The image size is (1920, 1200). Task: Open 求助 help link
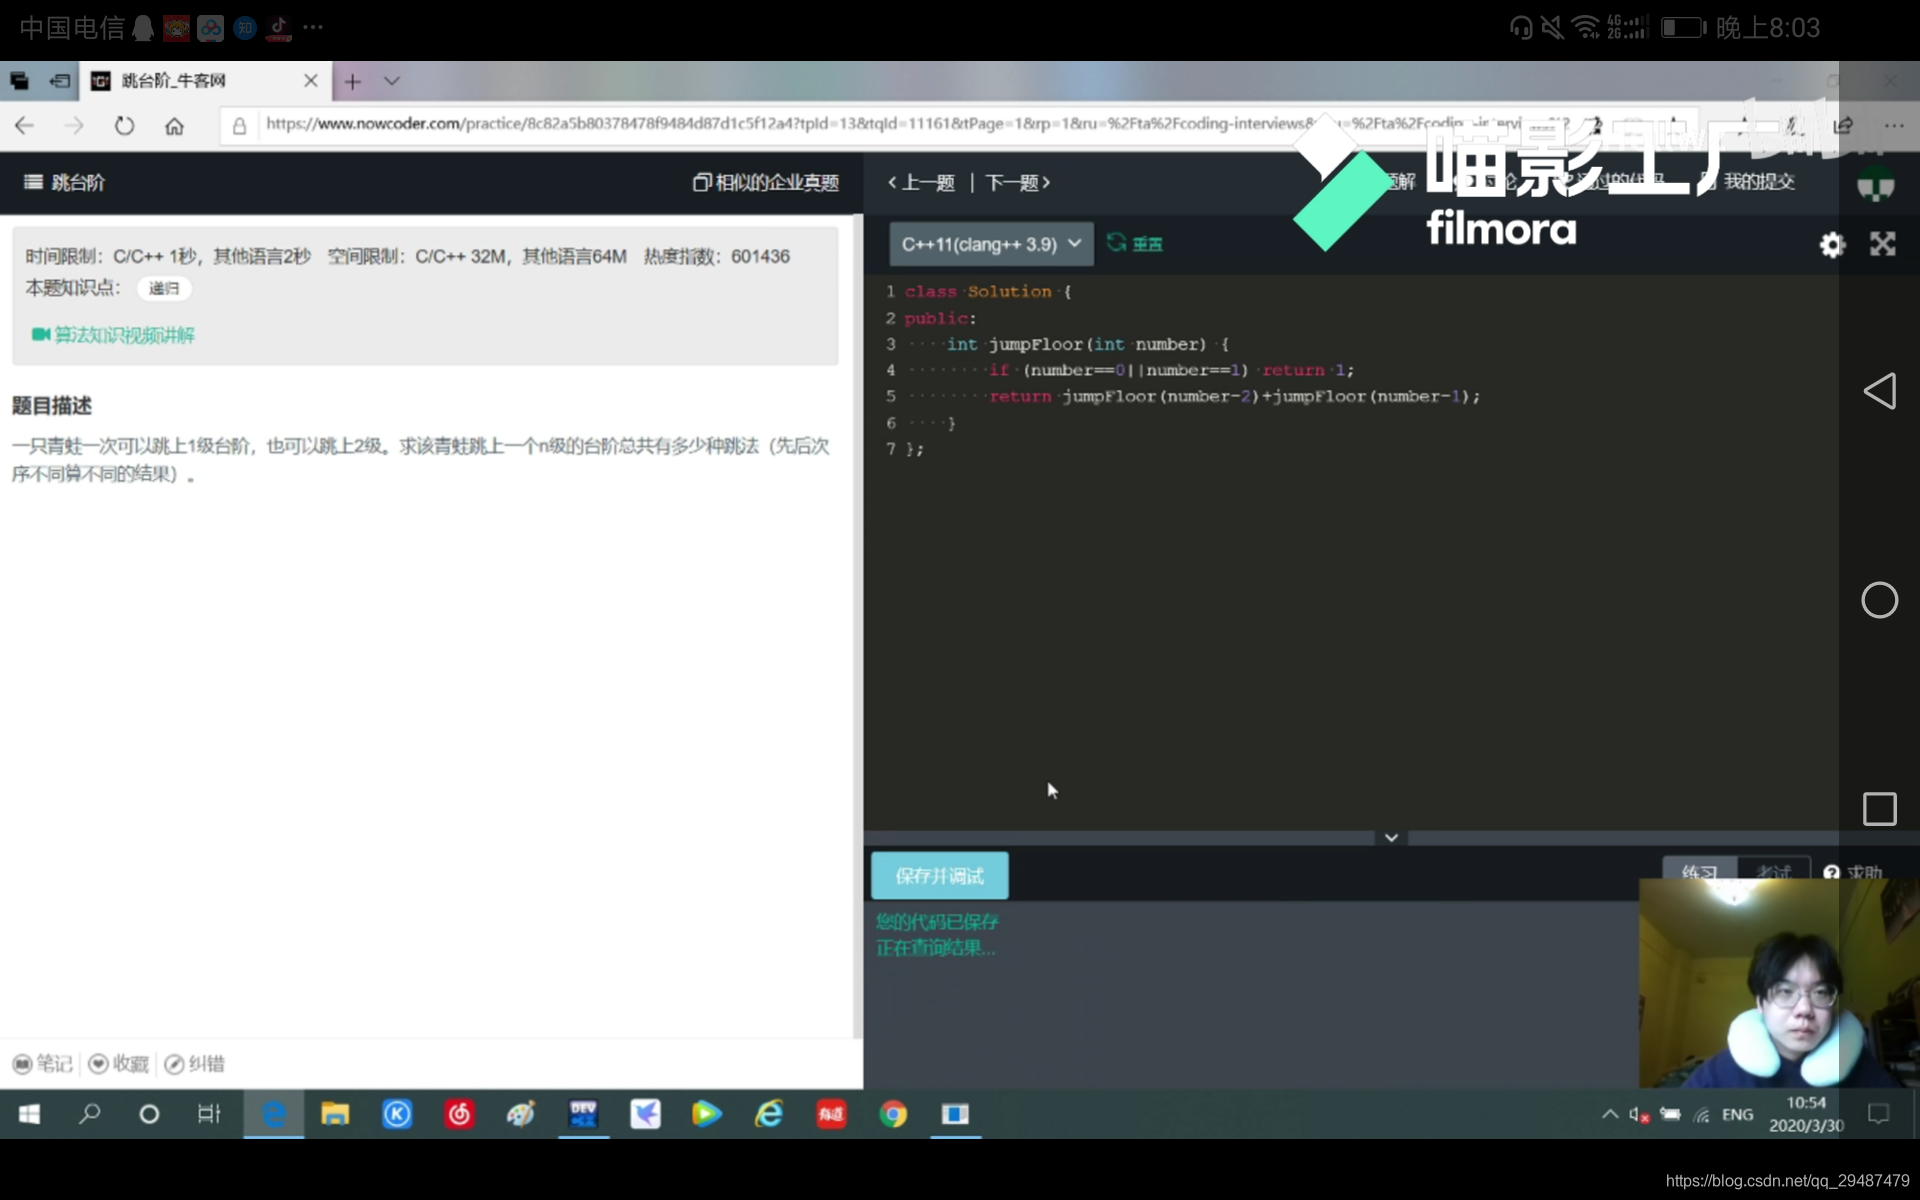click(x=1853, y=871)
